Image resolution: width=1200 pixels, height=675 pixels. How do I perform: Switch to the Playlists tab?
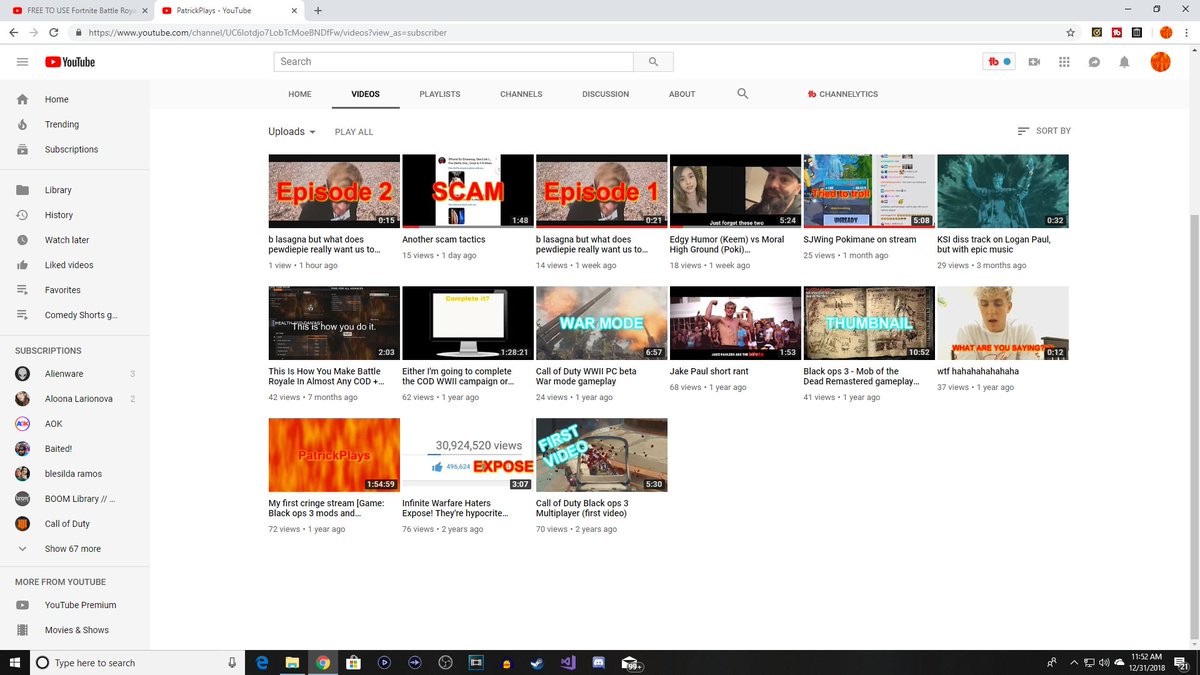[x=440, y=94]
